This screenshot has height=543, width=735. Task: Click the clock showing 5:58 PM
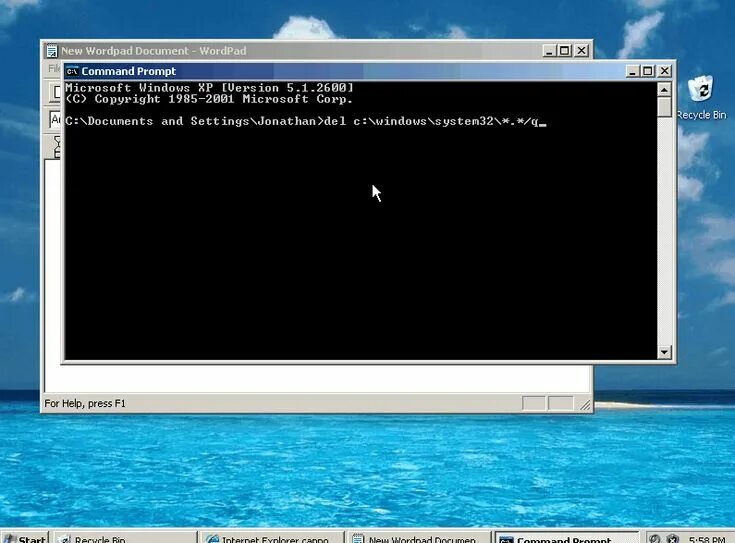point(706,539)
